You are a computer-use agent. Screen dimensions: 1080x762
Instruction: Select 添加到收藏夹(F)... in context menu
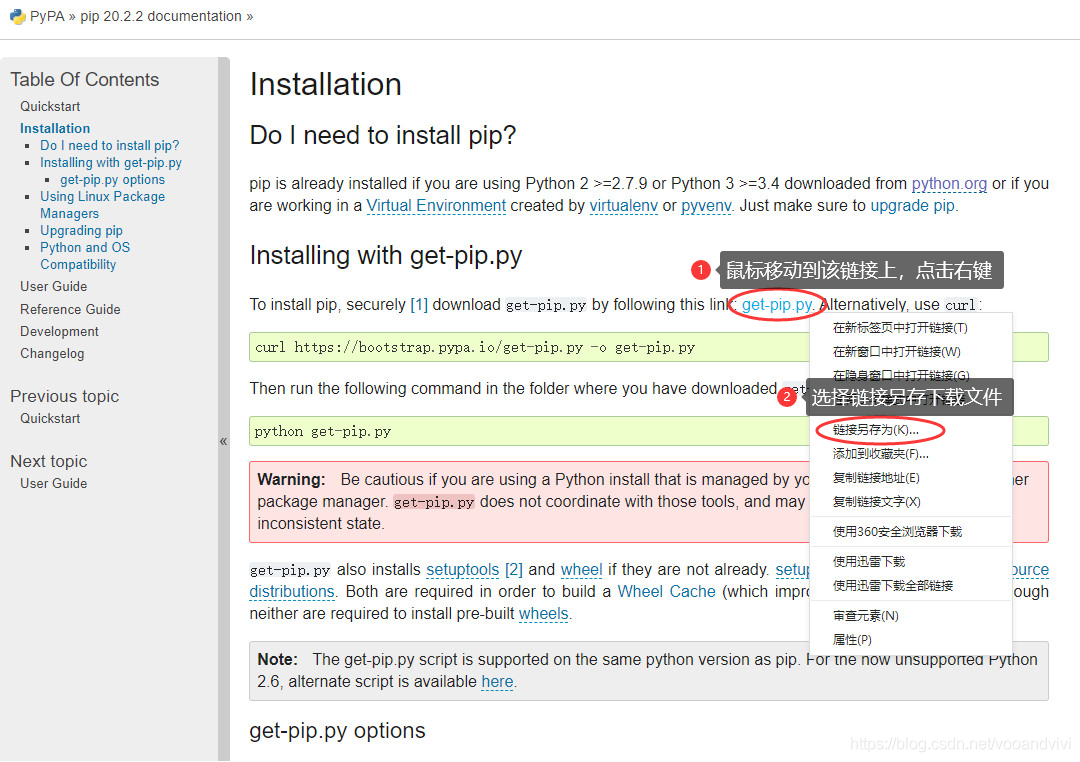tap(880, 454)
